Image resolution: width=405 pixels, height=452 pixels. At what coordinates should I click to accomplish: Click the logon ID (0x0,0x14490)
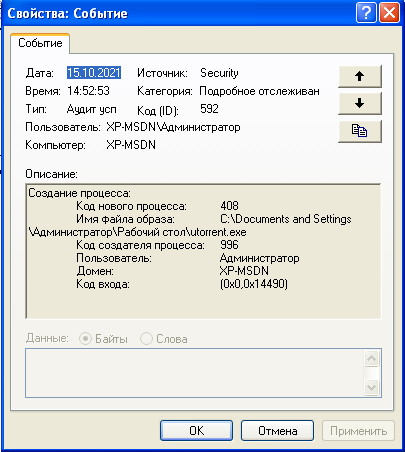click(254, 284)
